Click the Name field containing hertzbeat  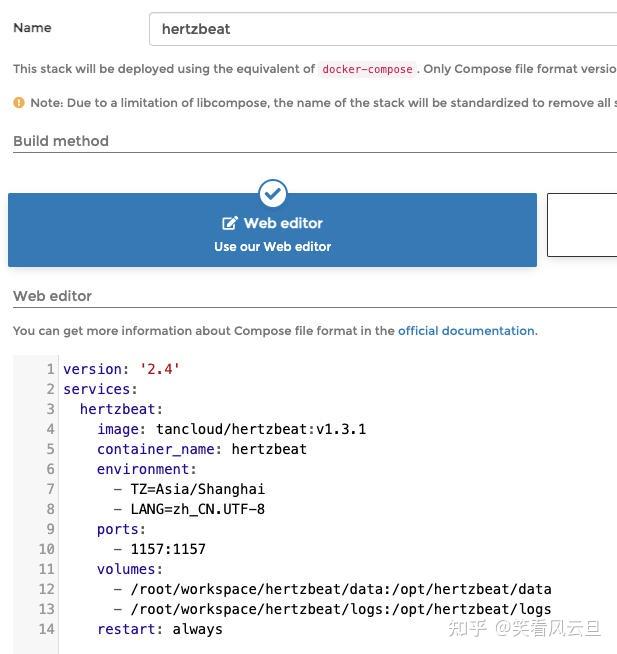383,29
